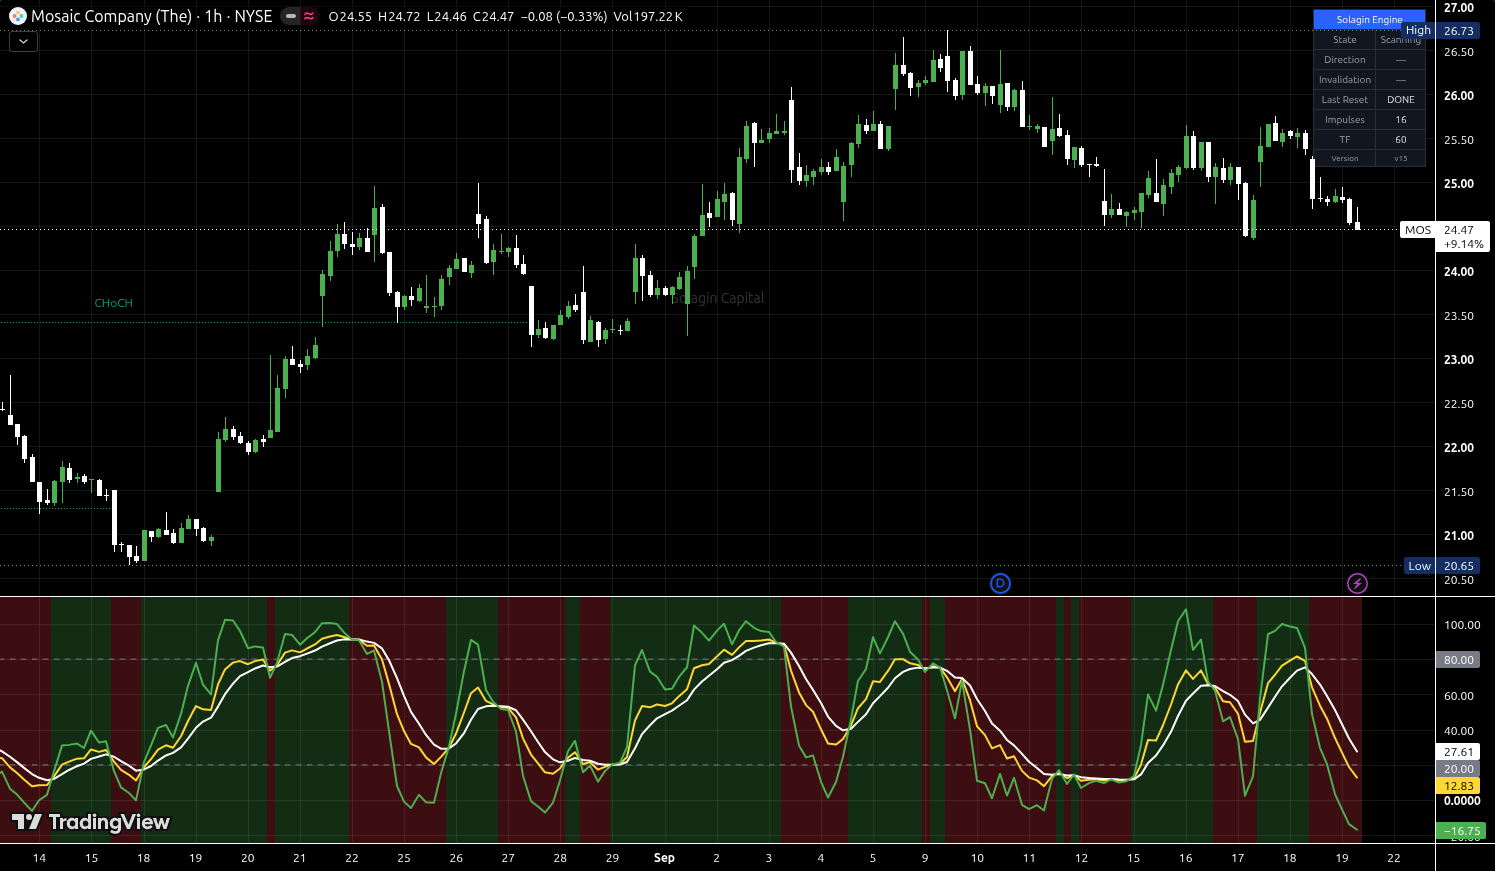Click the MOS current price label

click(x=1418, y=230)
